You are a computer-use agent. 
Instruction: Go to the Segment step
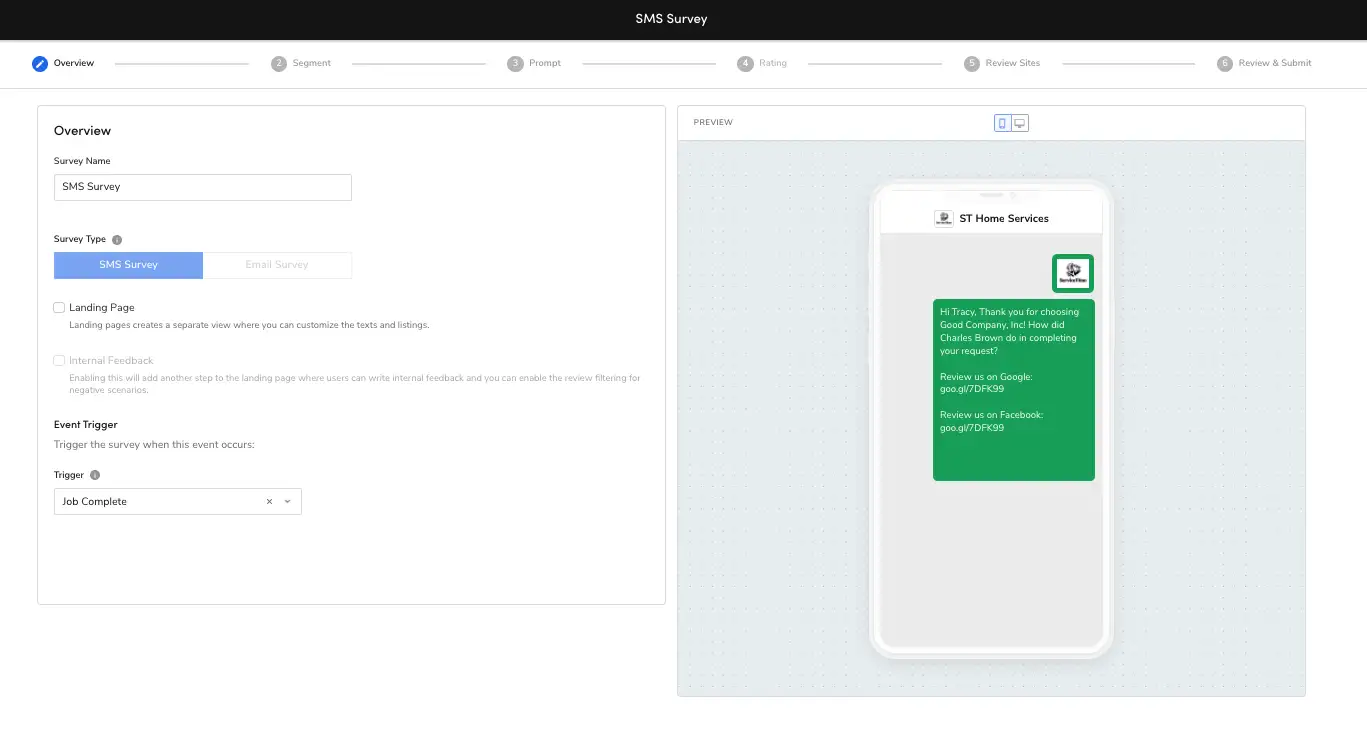click(x=278, y=63)
